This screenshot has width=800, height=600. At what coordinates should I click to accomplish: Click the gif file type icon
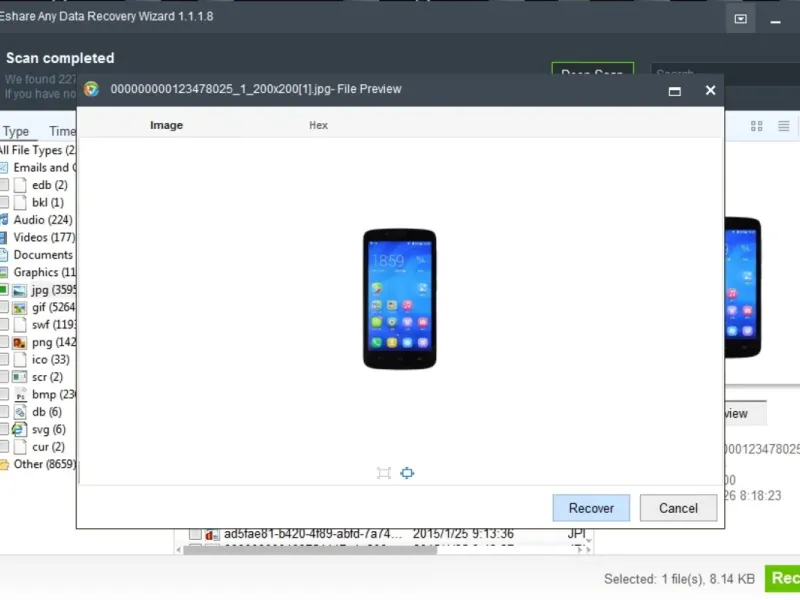click(x=19, y=308)
